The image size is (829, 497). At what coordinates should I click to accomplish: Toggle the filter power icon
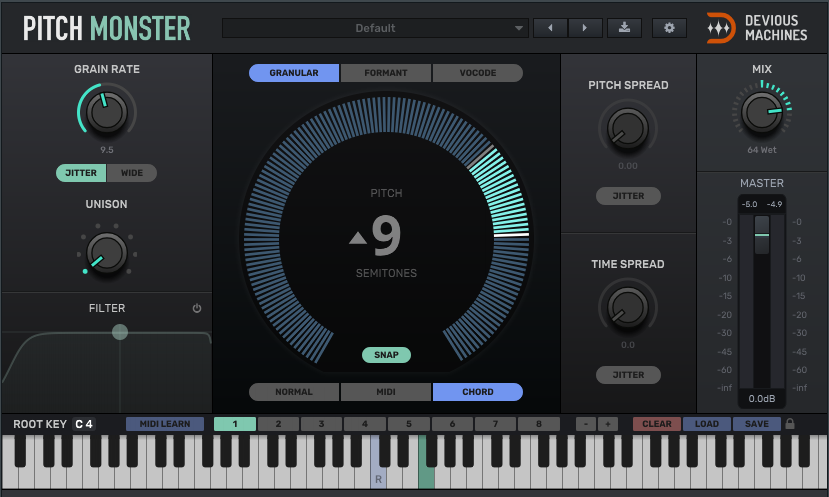197,309
